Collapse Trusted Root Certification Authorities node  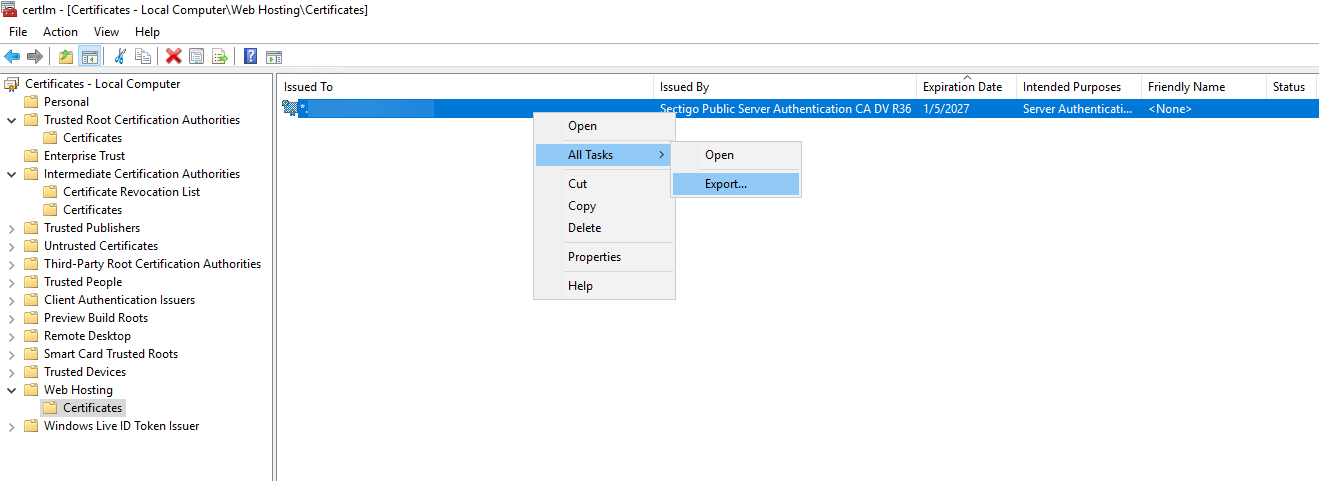pos(12,120)
